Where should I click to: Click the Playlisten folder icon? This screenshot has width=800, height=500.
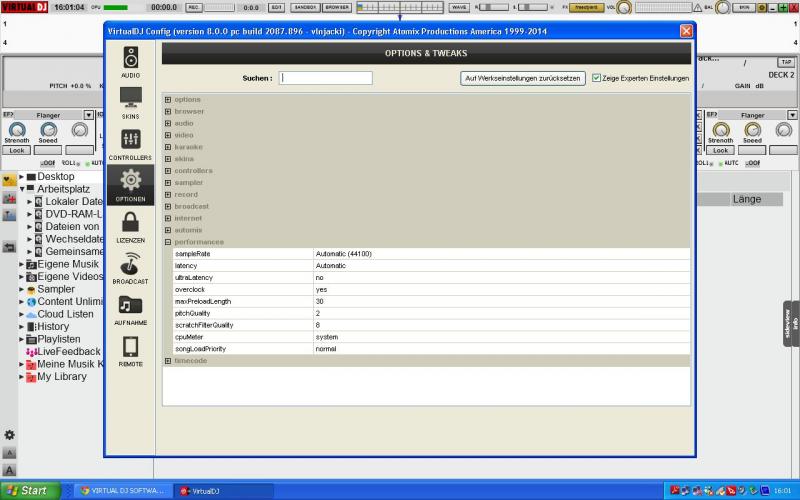pos(31,340)
